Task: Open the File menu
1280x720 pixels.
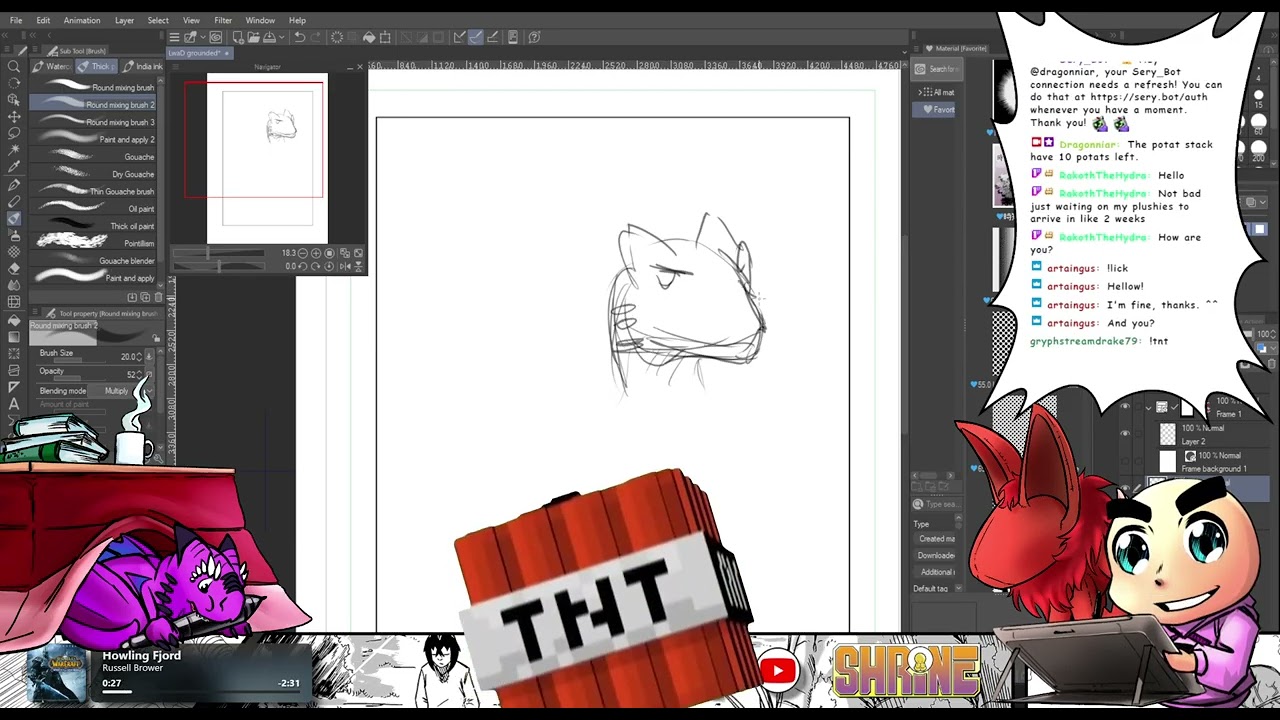Action: coord(16,20)
